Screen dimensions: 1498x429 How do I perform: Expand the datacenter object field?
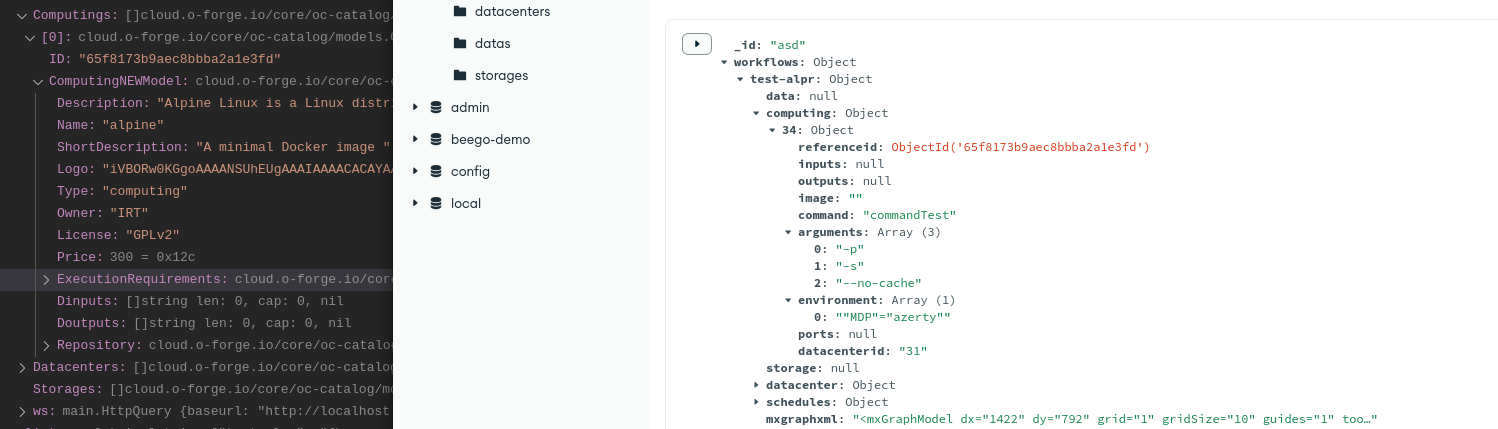pos(756,385)
